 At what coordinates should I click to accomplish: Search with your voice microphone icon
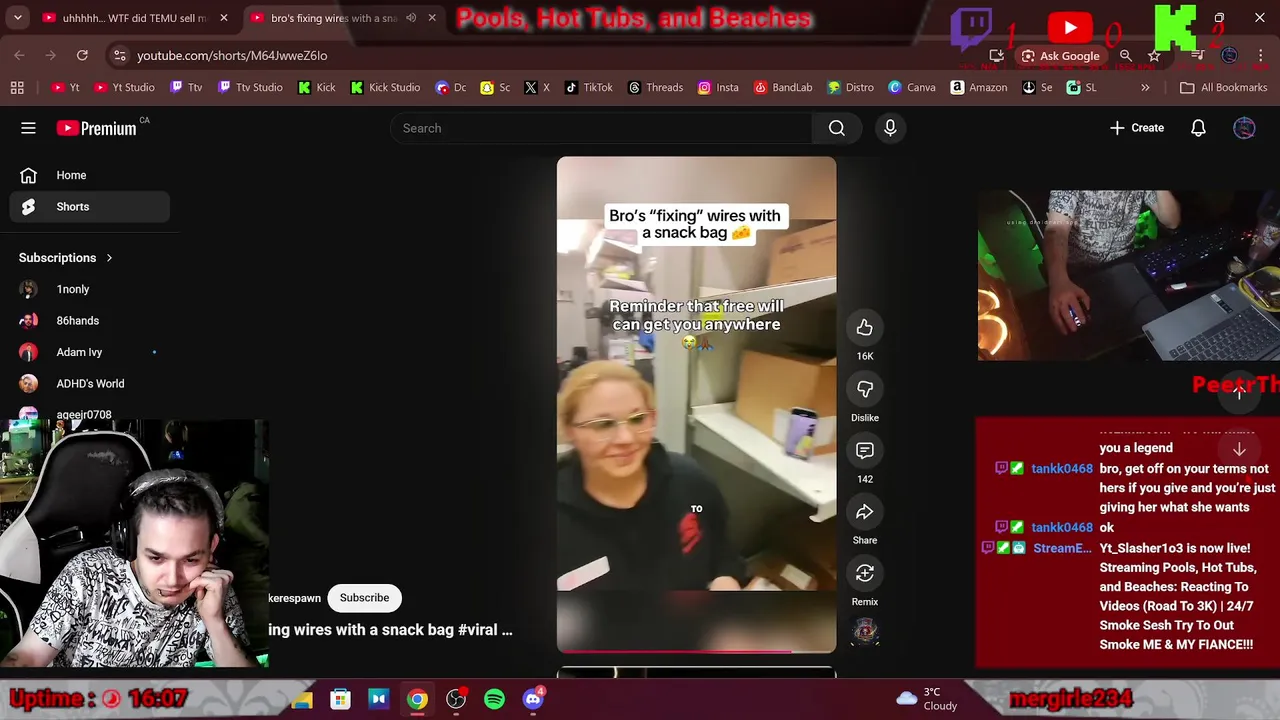pyautogui.click(x=890, y=128)
